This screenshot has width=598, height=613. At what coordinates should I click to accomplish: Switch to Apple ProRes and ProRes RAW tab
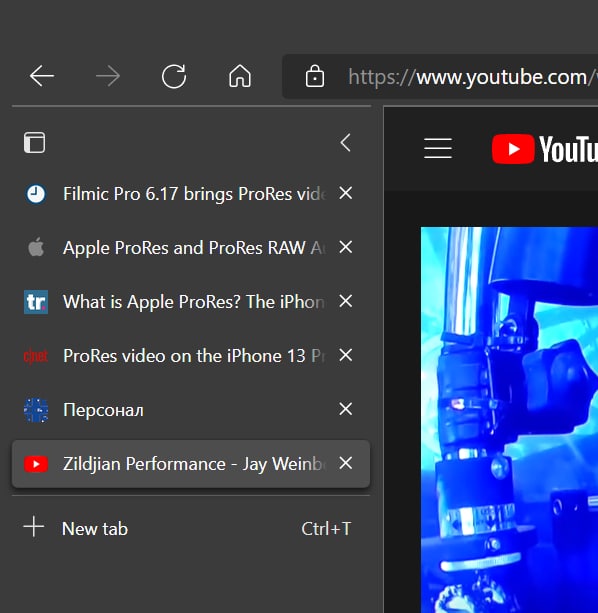(191, 247)
